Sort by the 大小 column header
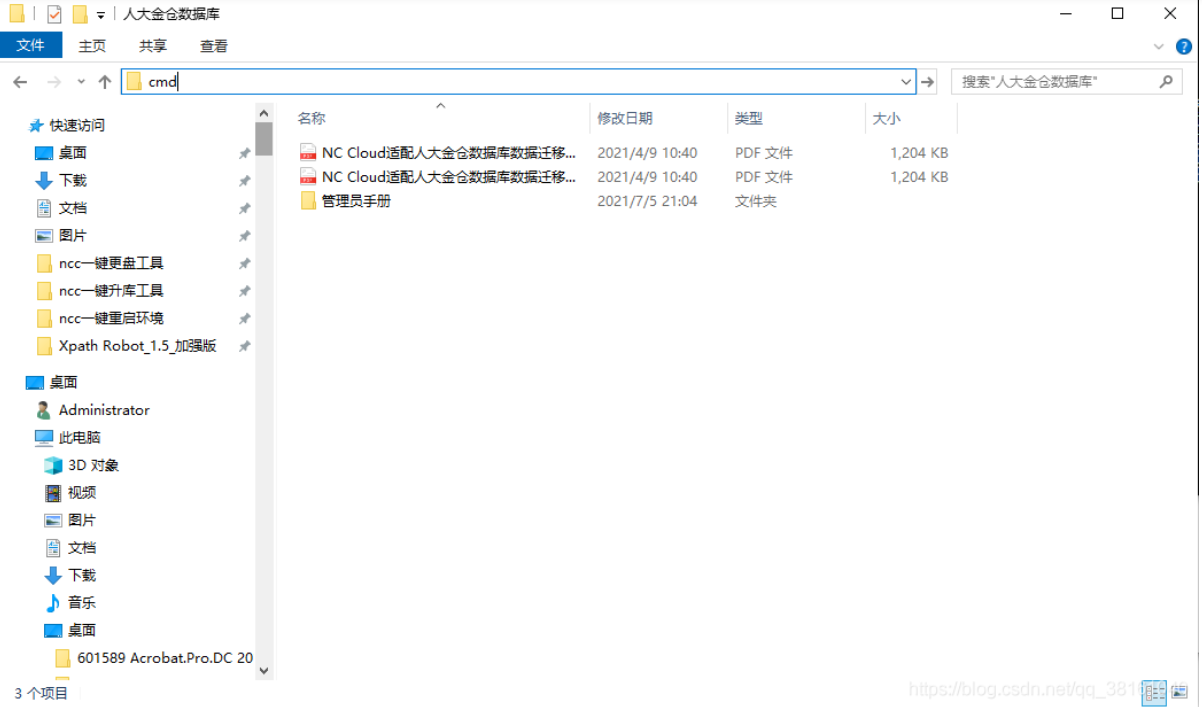The height and width of the screenshot is (707, 1202). (x=886, y=118)
